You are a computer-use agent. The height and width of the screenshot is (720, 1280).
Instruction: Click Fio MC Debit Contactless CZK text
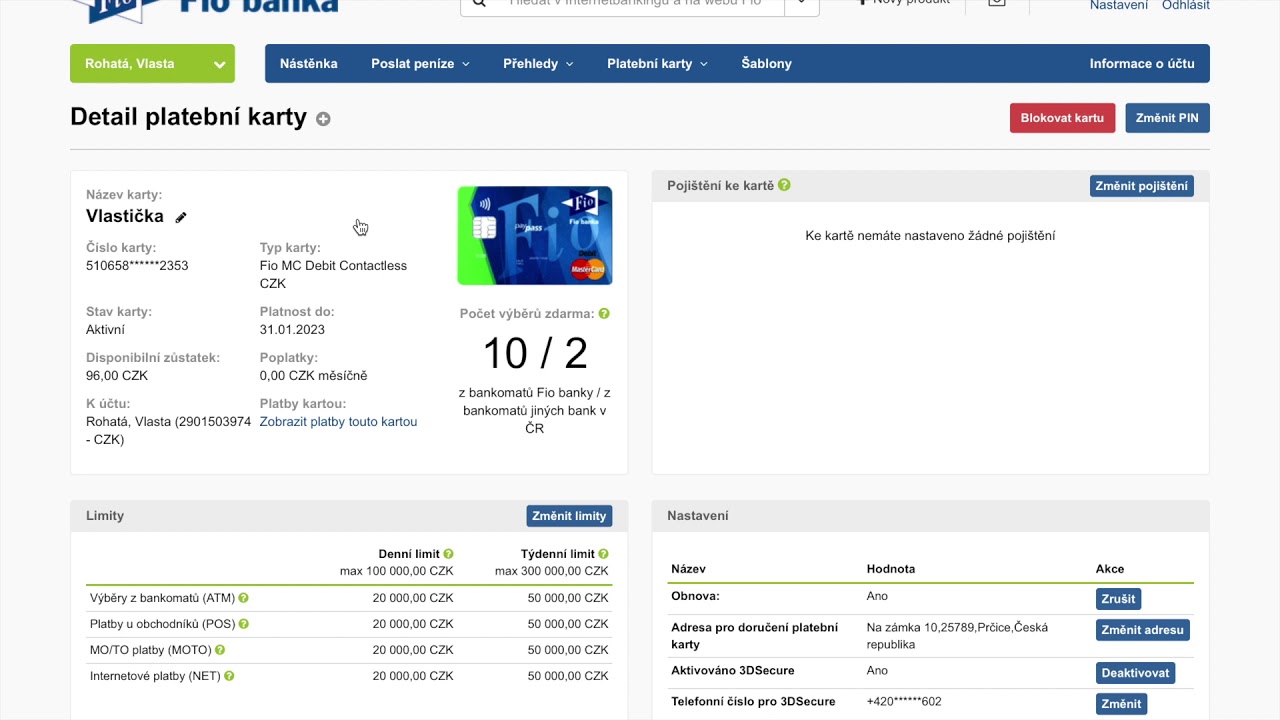333,275
